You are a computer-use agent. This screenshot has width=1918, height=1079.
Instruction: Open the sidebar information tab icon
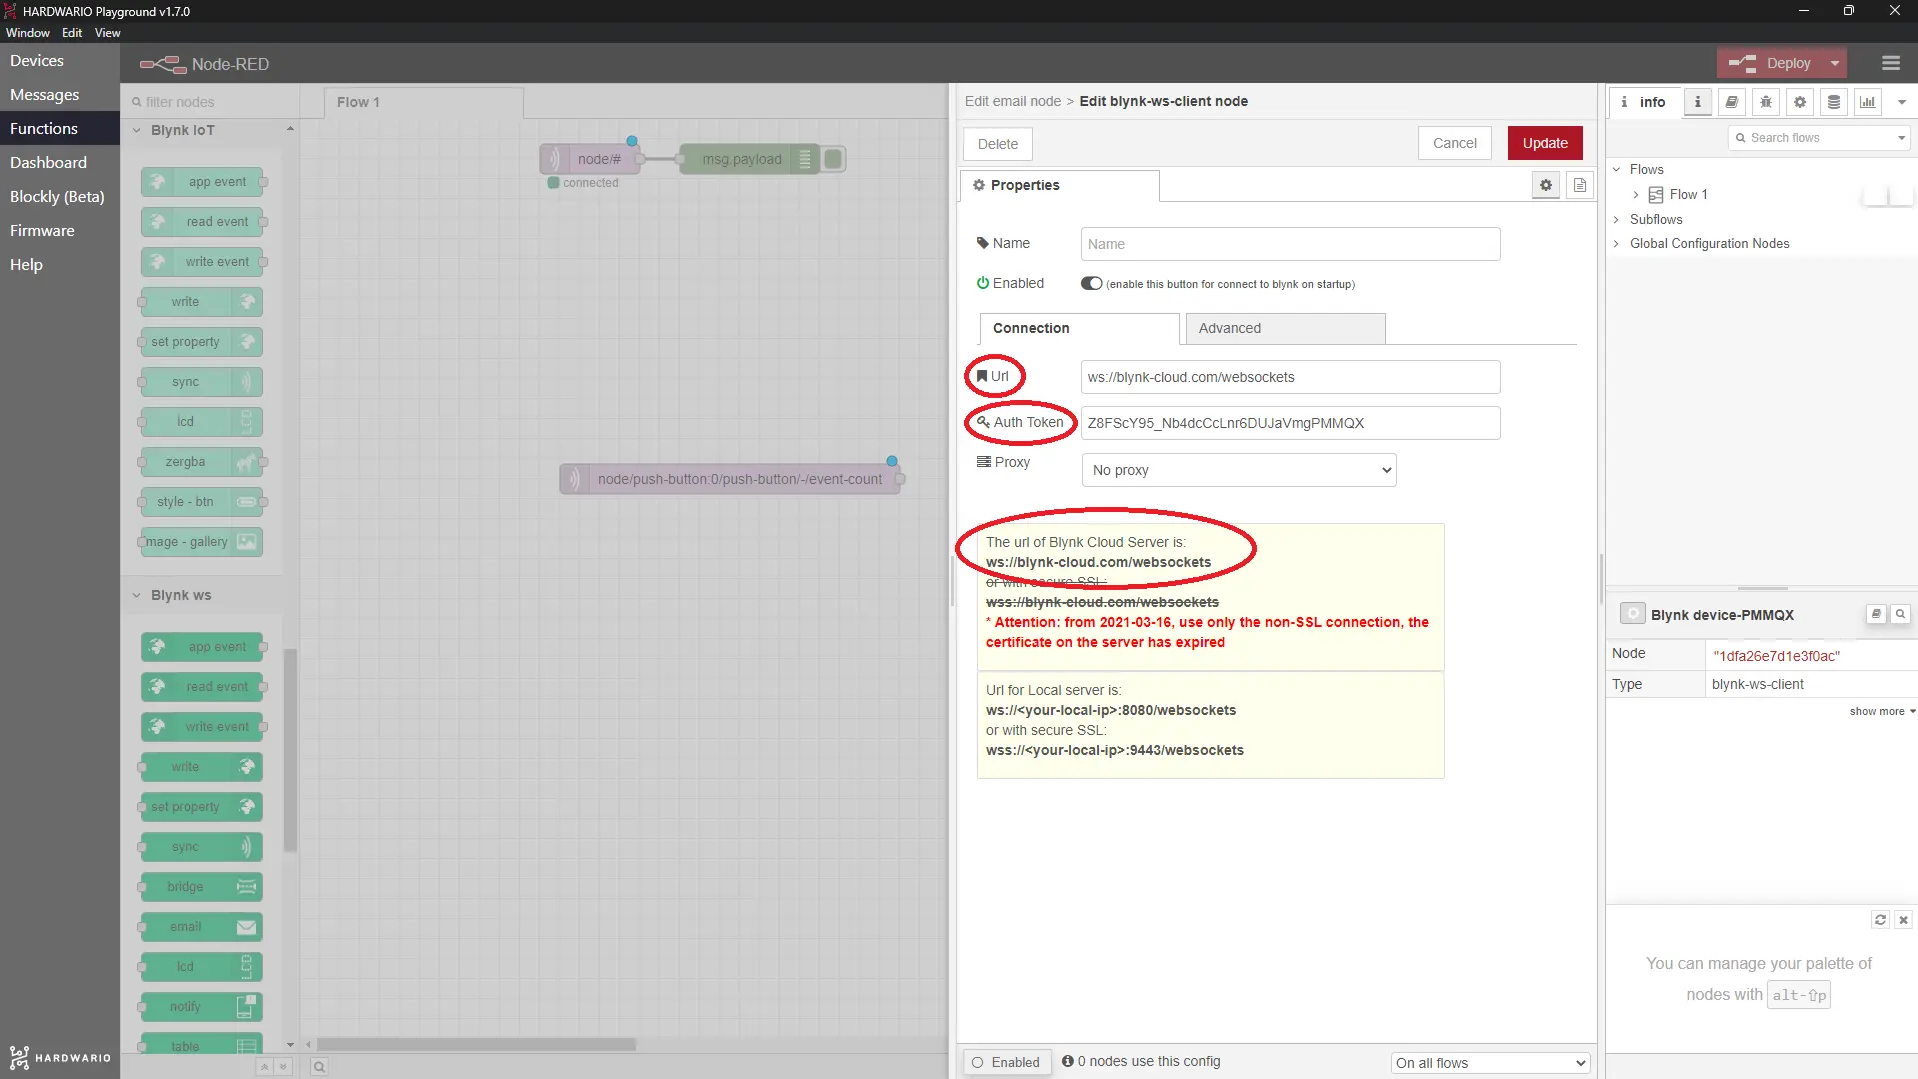click(x=1697, y=102)
